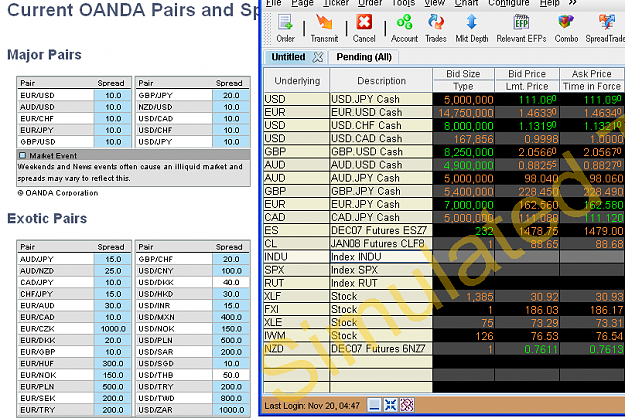Click the IWM underlying cell
This screenshot has width=625, height=418.
click(297, 336)
